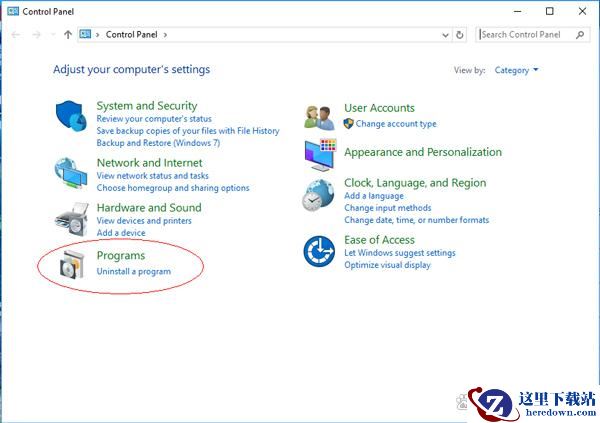Open Optimize visual display link
This screenshot has height=423, width=600.
(x=387, y=265)
